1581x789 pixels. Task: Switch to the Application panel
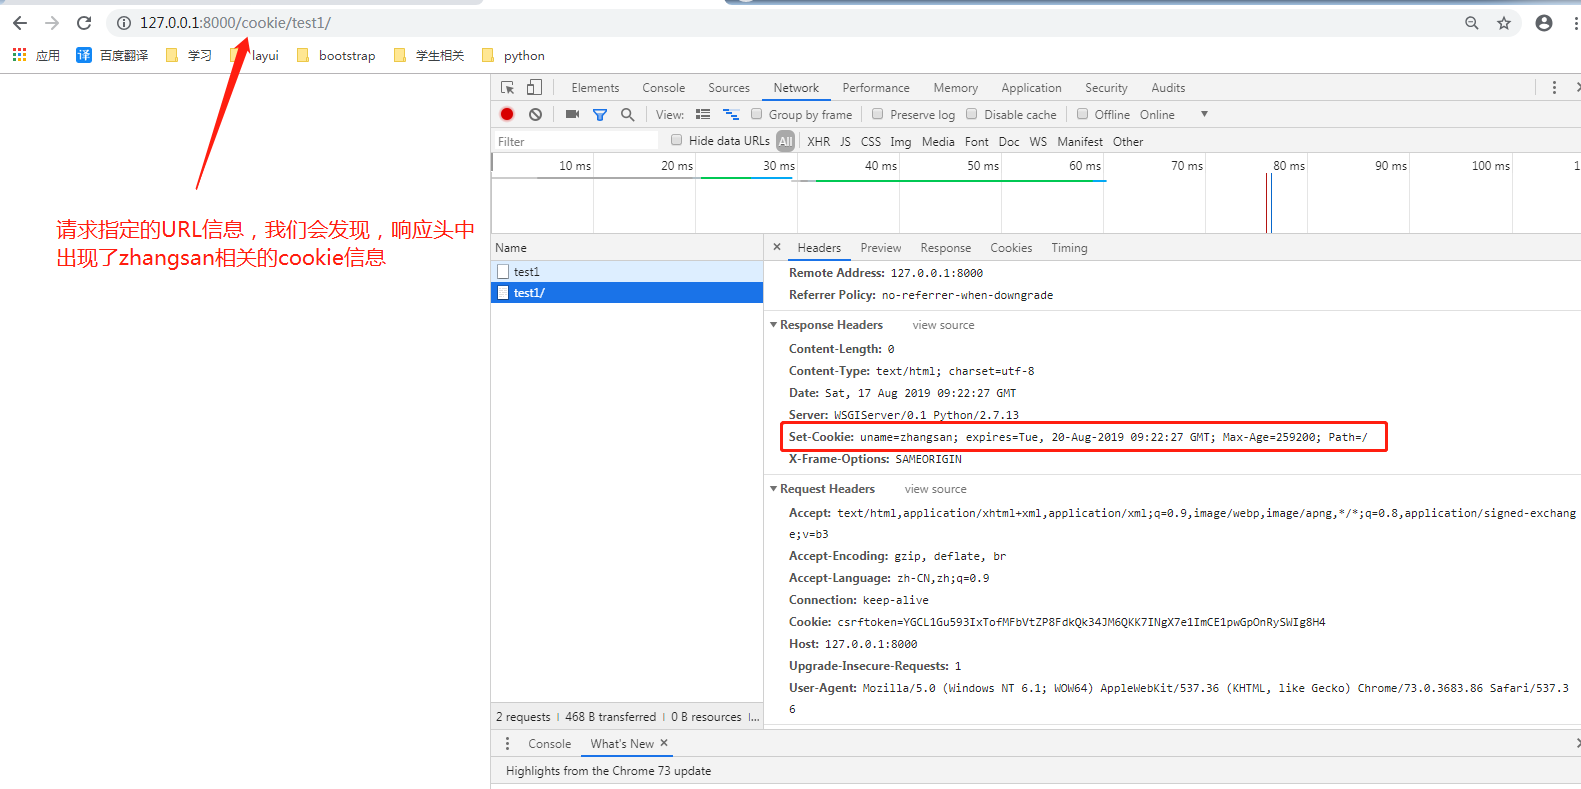[x=1031, y=88]
